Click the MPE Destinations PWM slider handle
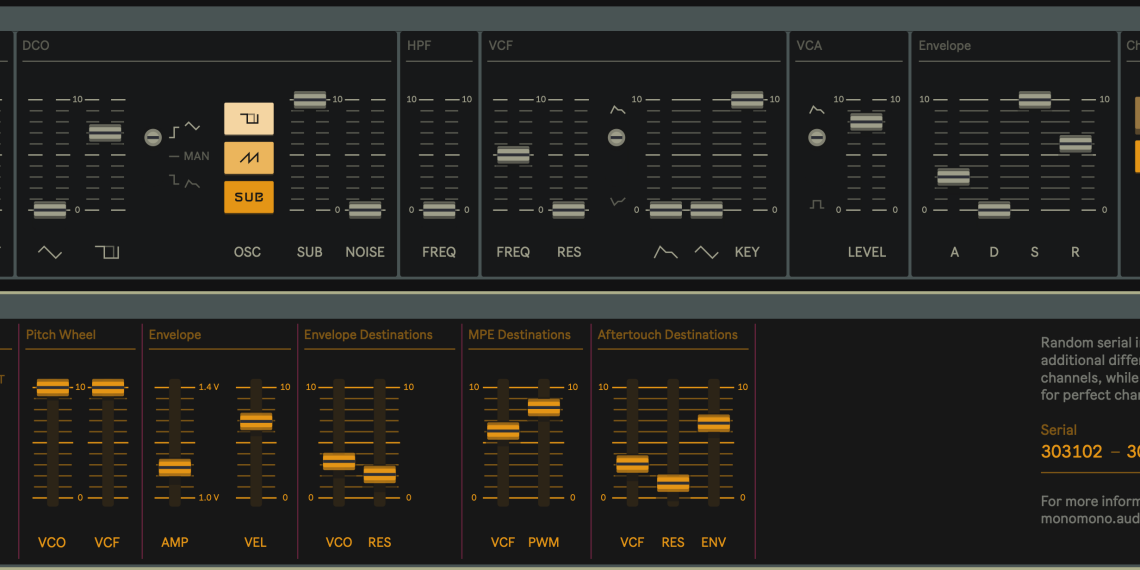1140x570 pixels. coord(544,408)
